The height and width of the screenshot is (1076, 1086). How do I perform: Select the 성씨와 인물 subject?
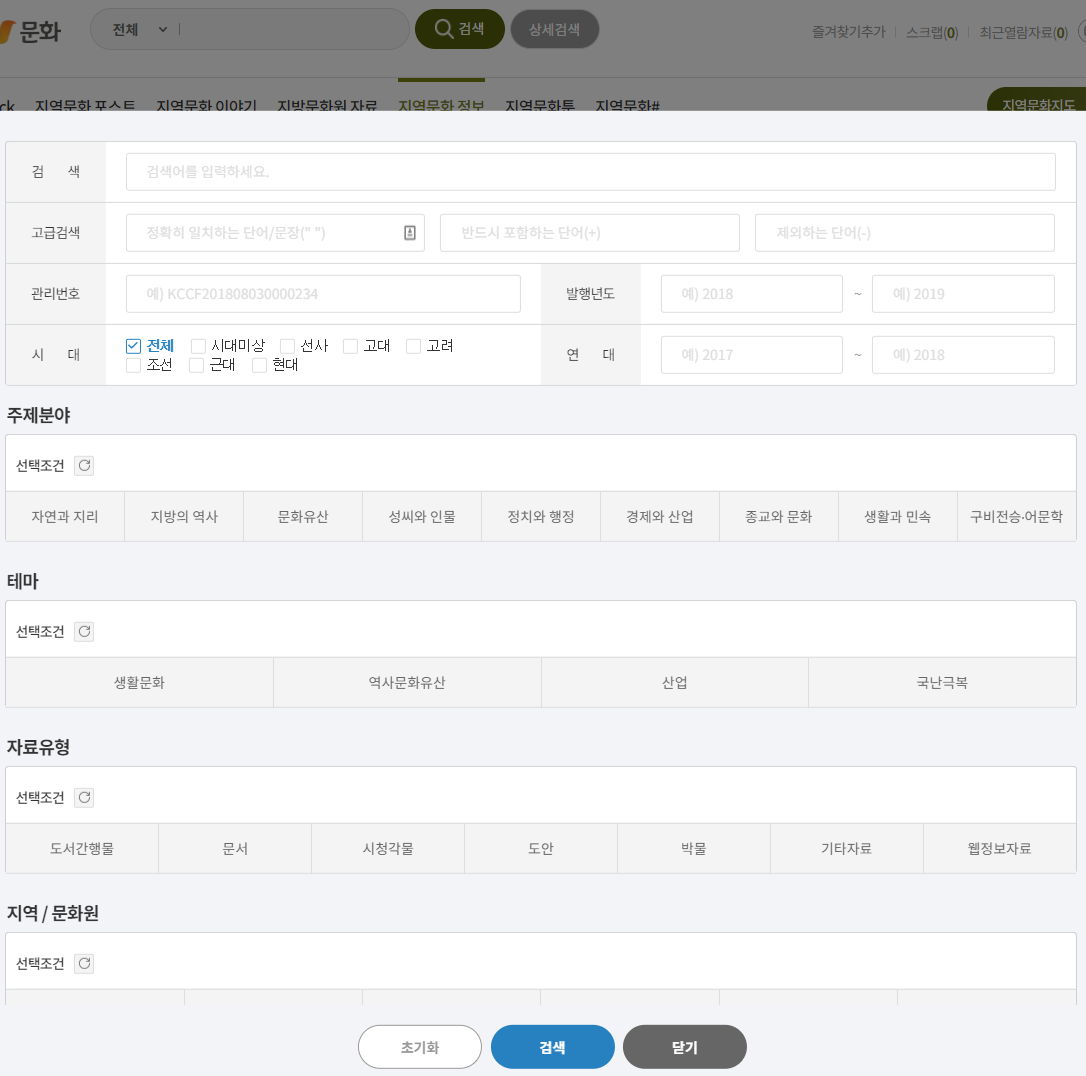tap(422, 517)
